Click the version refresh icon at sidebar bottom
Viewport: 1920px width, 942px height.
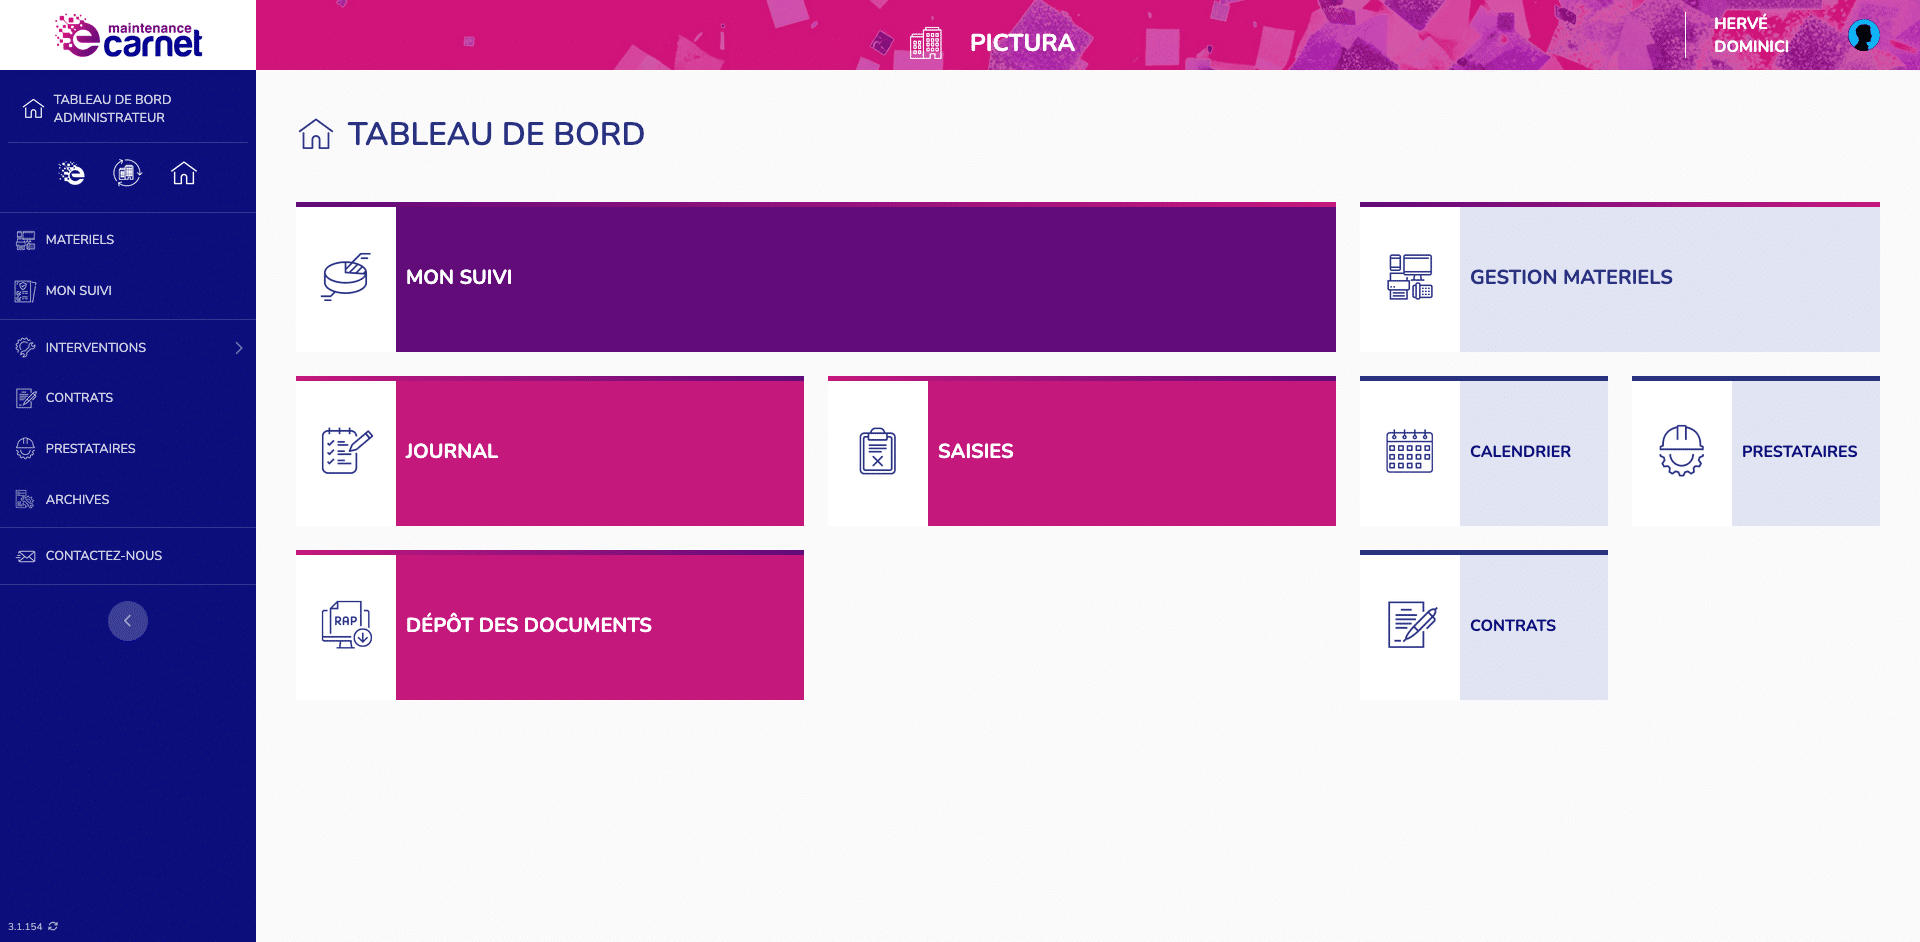[x=53, y=926]
